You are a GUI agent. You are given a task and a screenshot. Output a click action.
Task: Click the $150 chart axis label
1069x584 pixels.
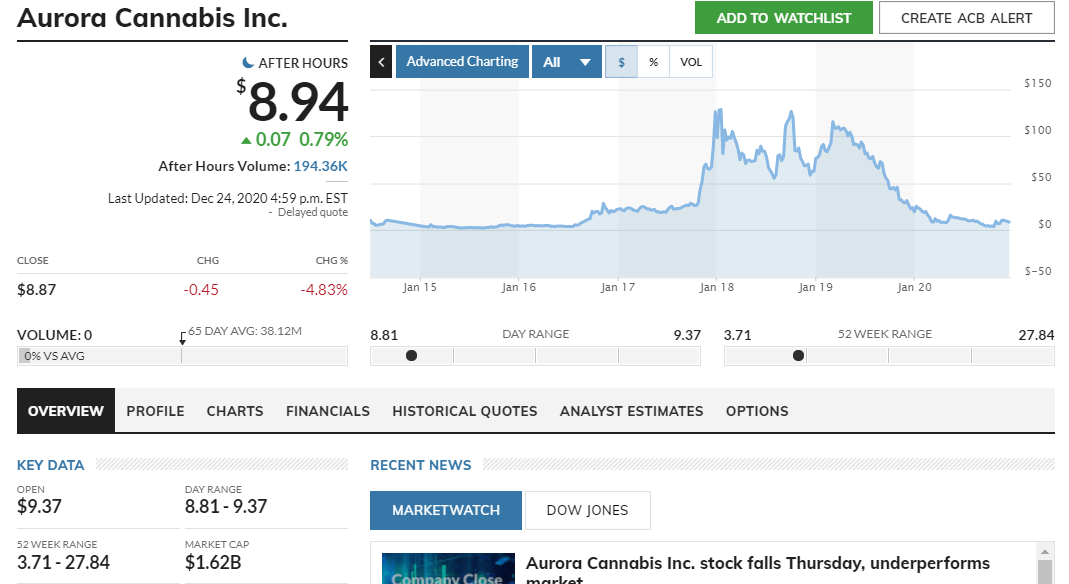point(1038,83)
